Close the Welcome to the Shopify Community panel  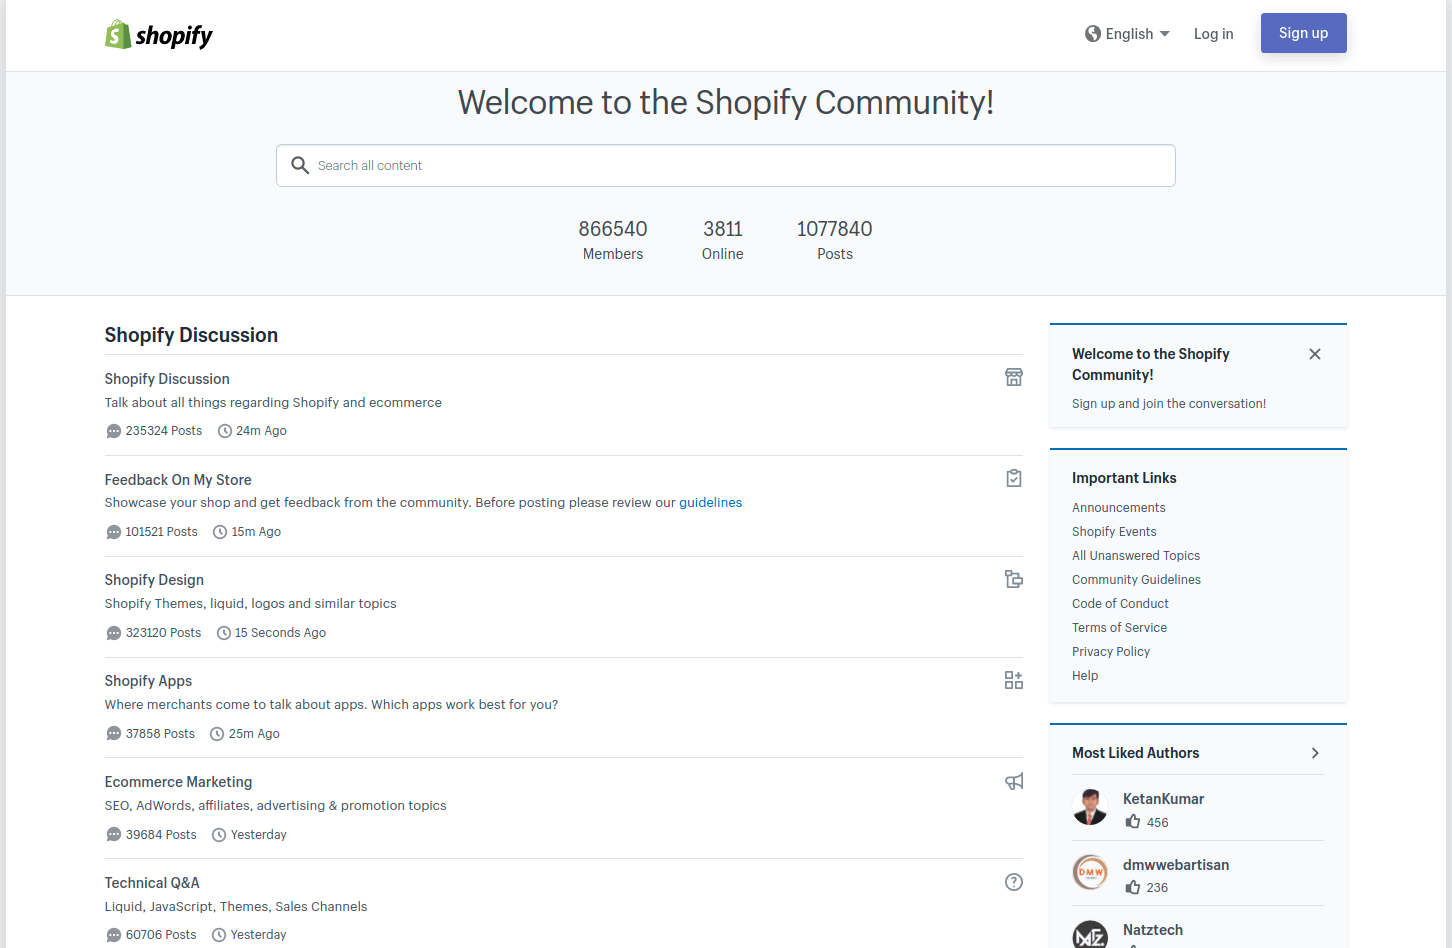[x=1314, y=354]
